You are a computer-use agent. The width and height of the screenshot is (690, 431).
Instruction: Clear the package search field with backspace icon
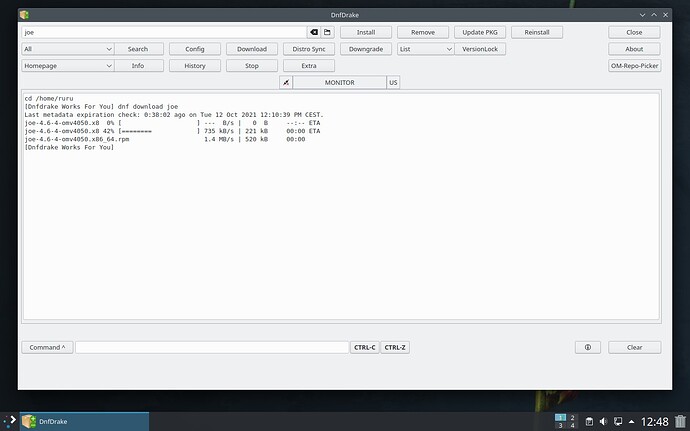[314, 32]
